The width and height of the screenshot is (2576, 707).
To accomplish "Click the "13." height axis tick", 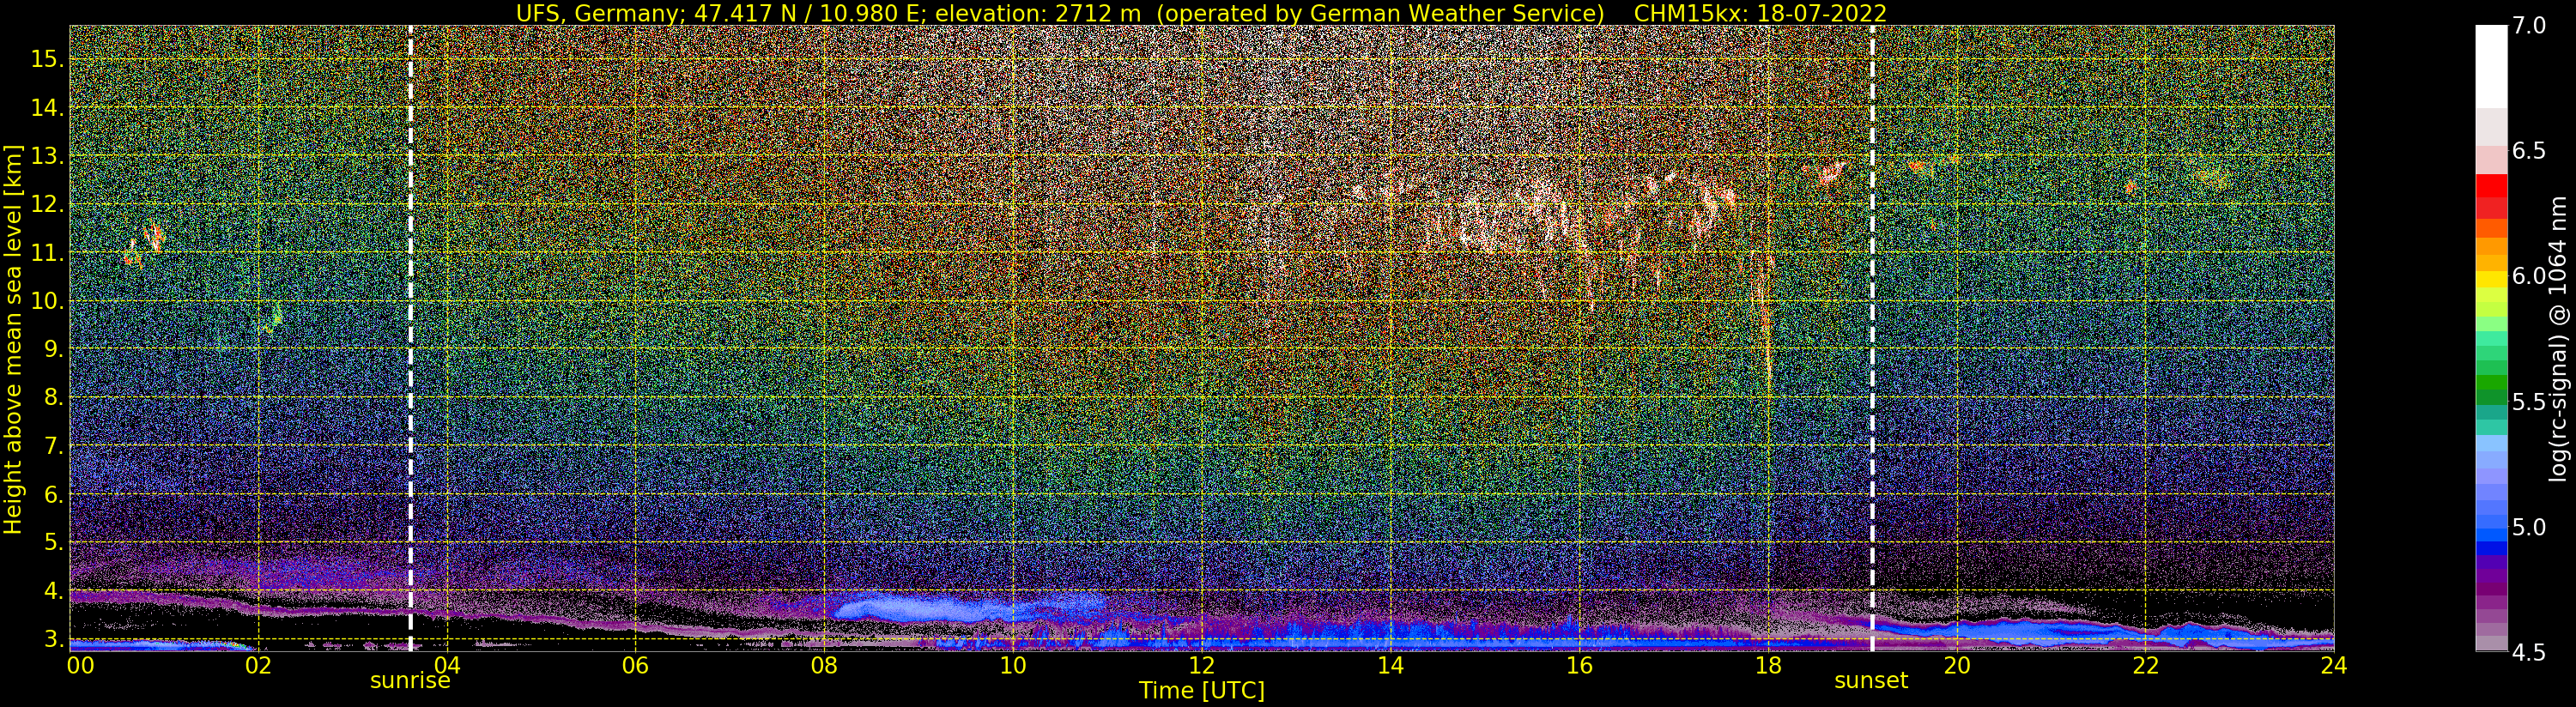I will (x=47, y=156).
